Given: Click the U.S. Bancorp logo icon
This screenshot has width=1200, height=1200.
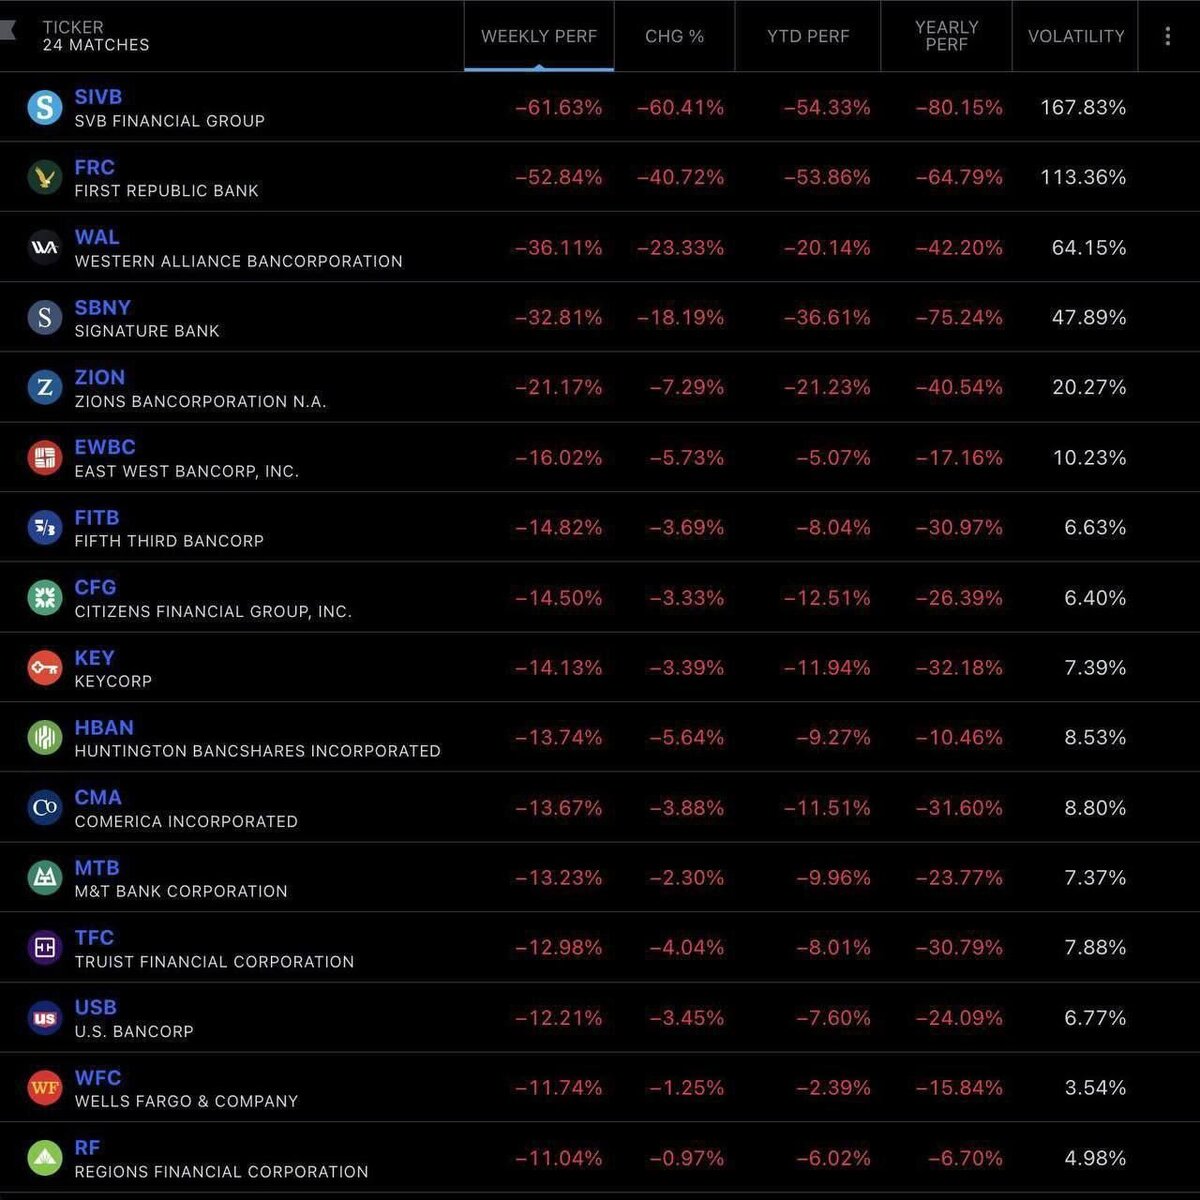Looking at the screenshot, I should tap(44, 1017).
